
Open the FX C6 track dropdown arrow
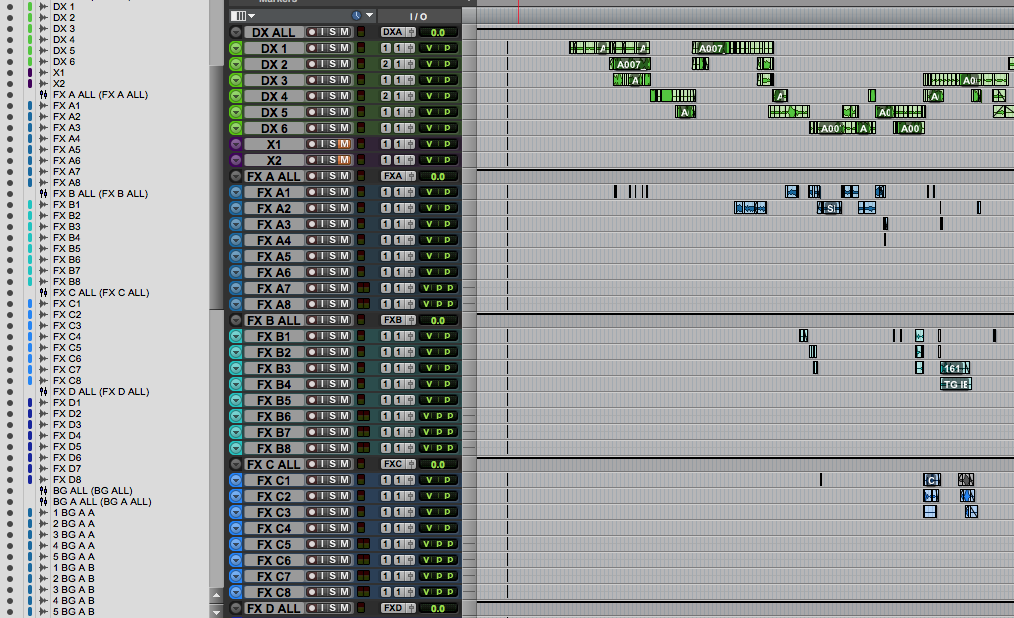pyautogui.click(x=236, y=560)
